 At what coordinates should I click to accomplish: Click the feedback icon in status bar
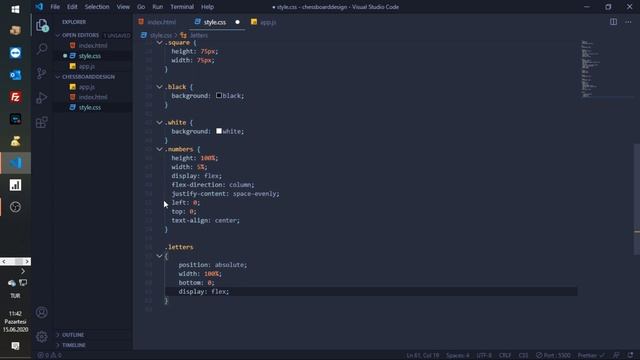tap(616, 355)
